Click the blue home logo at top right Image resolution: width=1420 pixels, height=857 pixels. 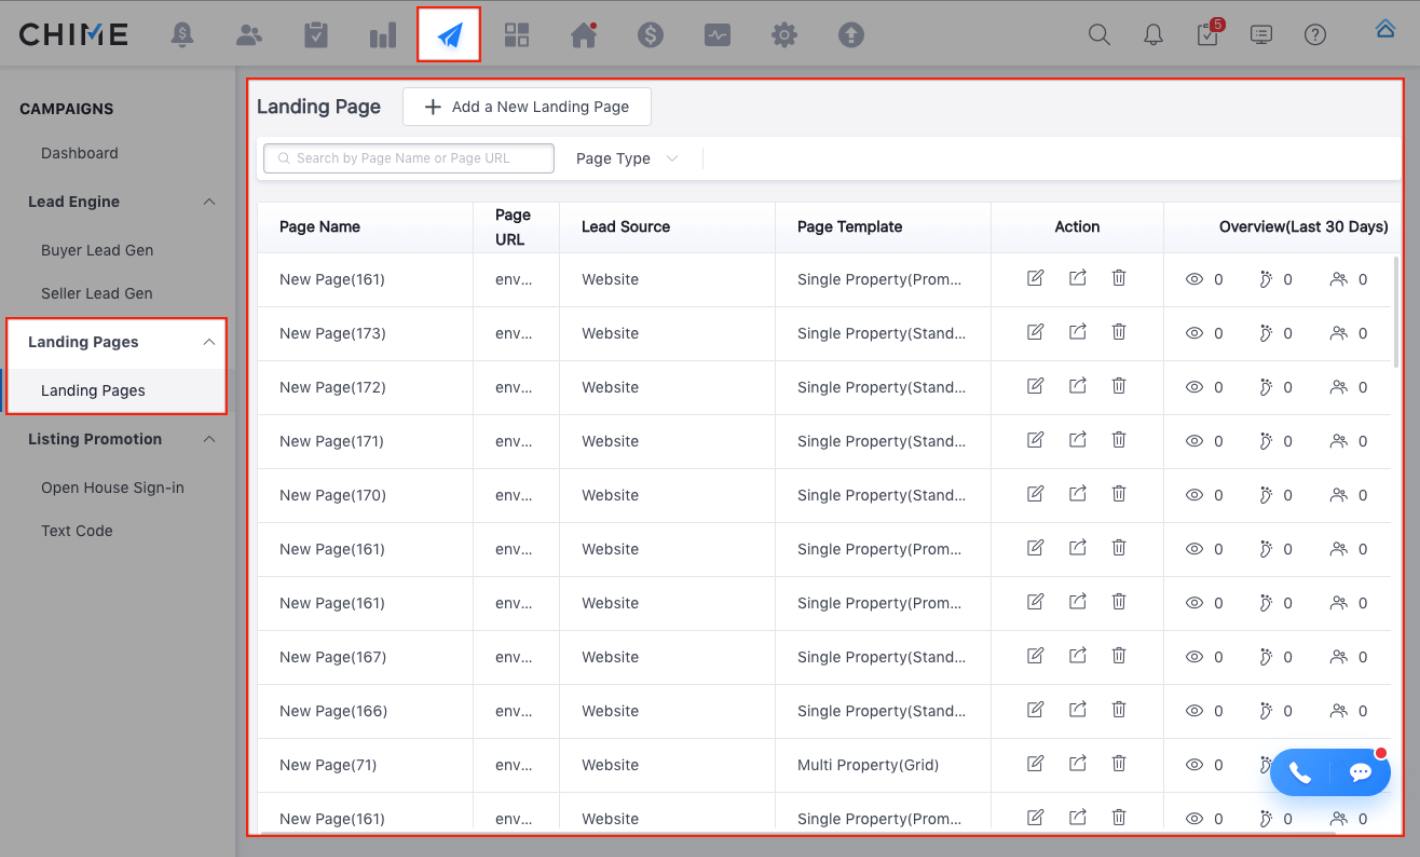click(1385, 28)
